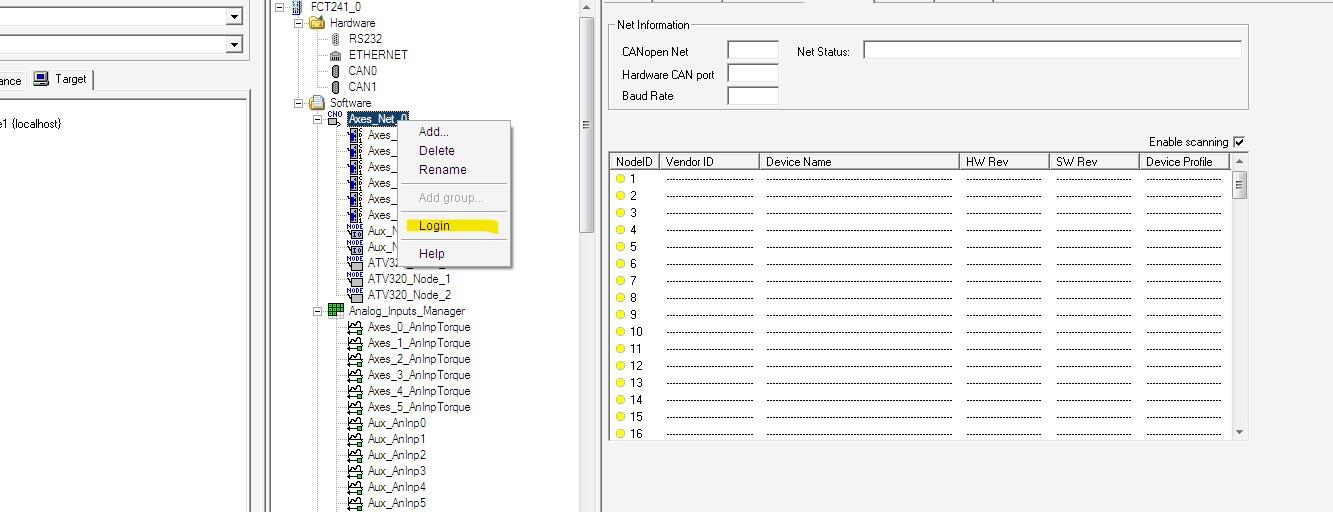Select the CAN0 port icon

(x=335, y=71)
